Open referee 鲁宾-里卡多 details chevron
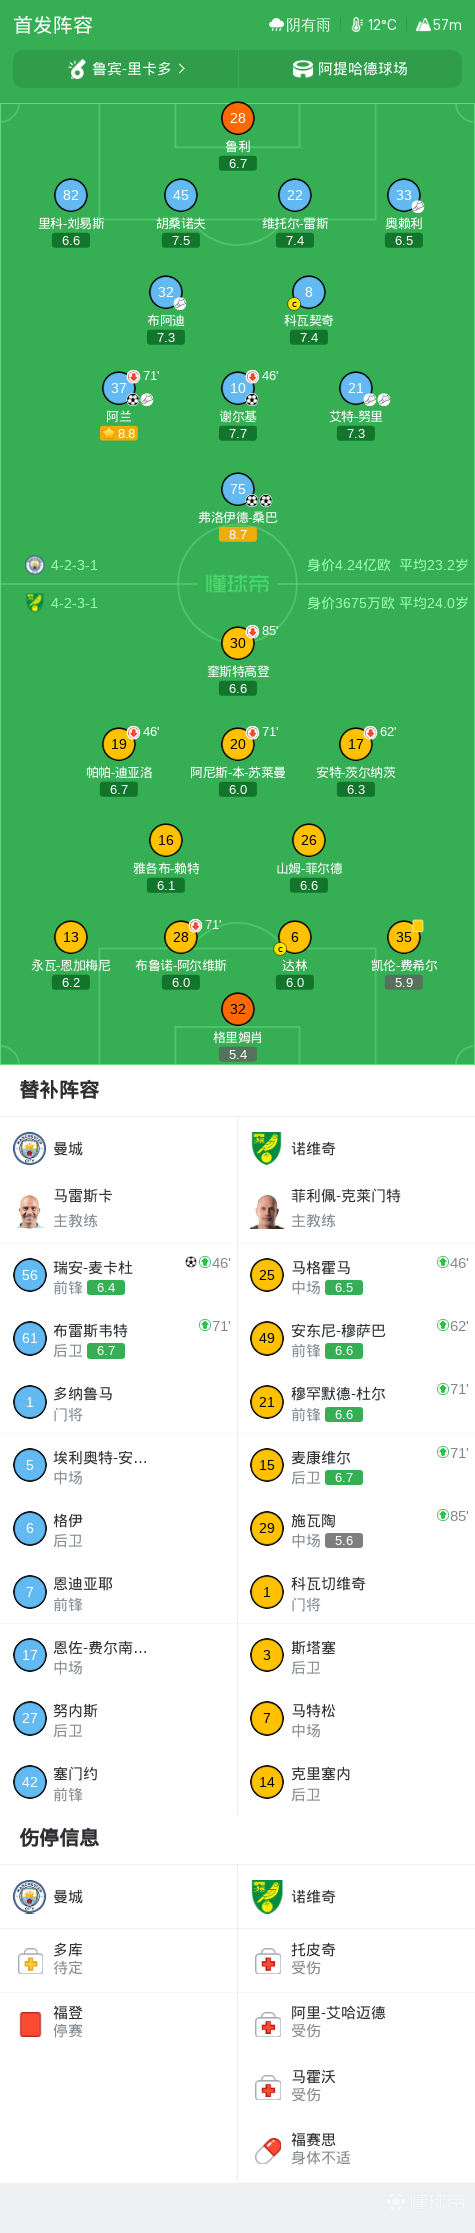 182,69
